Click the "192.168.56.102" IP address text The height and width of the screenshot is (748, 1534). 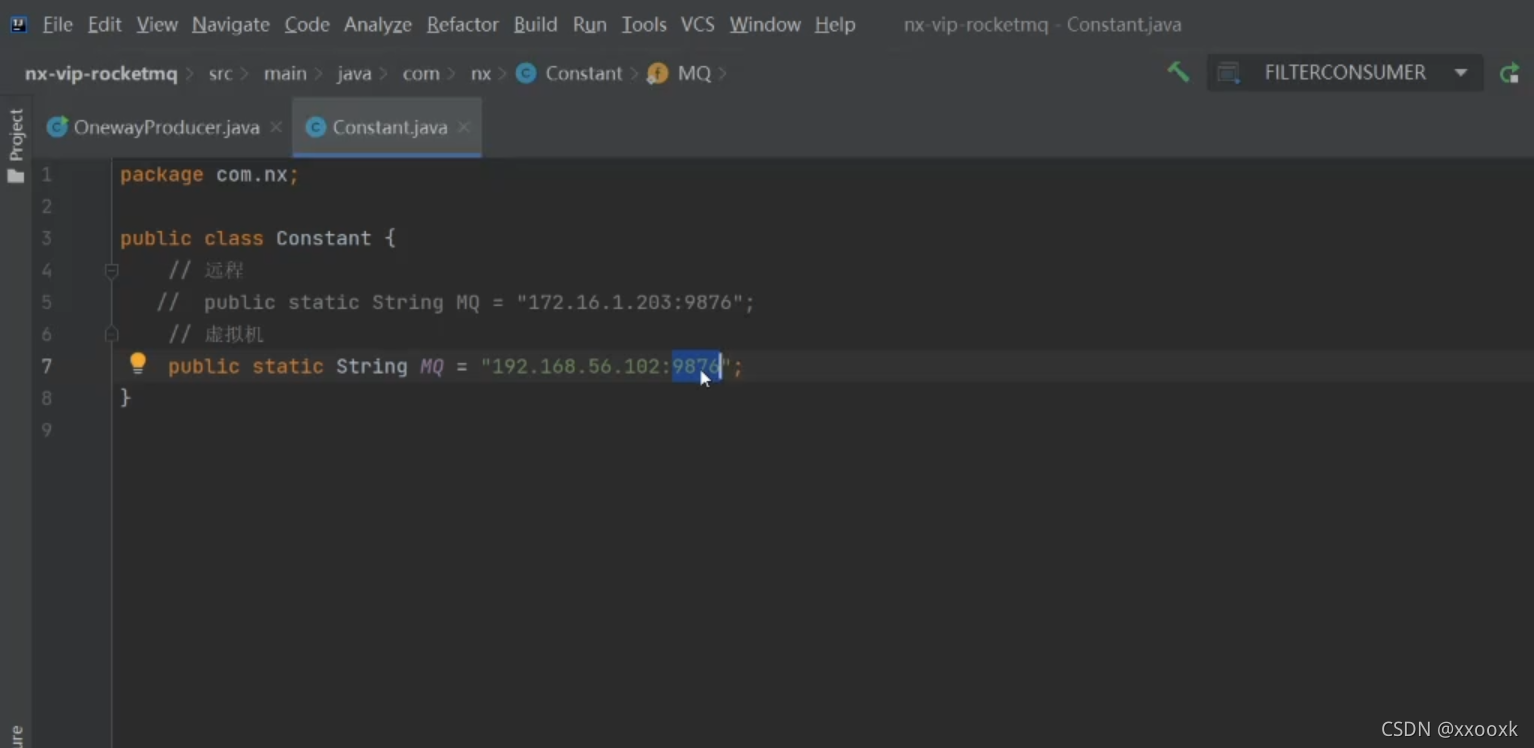[576, 366]
